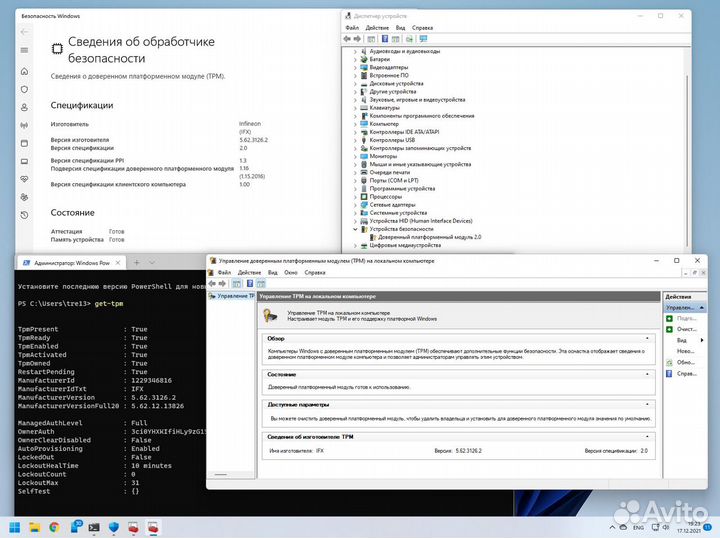
Task: Open Вид menu in Device Manager
Action: click(x=400, y=28)
